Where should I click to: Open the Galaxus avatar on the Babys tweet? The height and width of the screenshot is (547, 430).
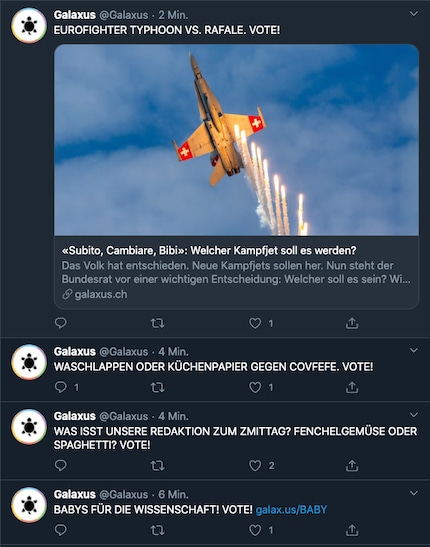29,505
